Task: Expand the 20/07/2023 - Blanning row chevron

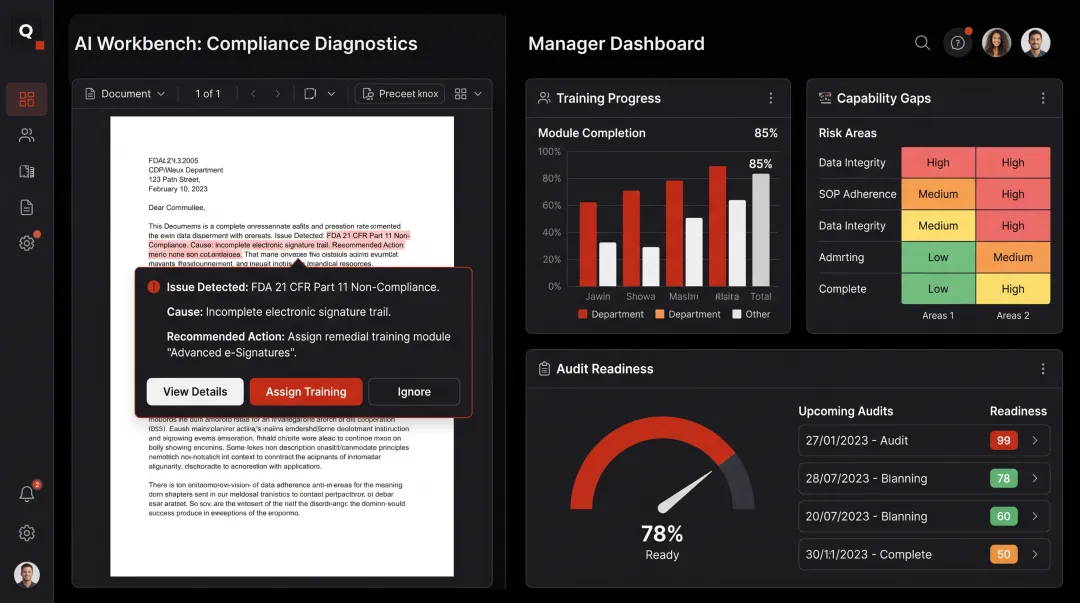Action: click(x=1035, y=516)
